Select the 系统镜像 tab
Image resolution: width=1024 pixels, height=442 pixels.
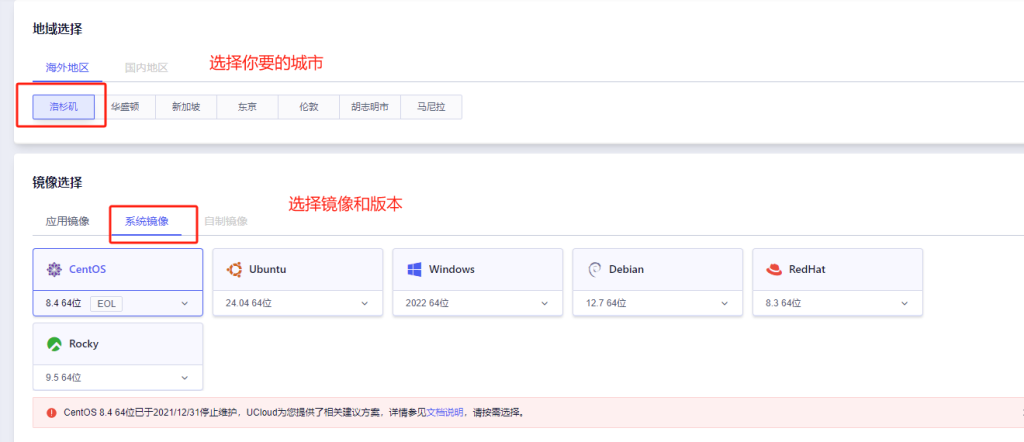pyautogui.click(x=147, y=221)
